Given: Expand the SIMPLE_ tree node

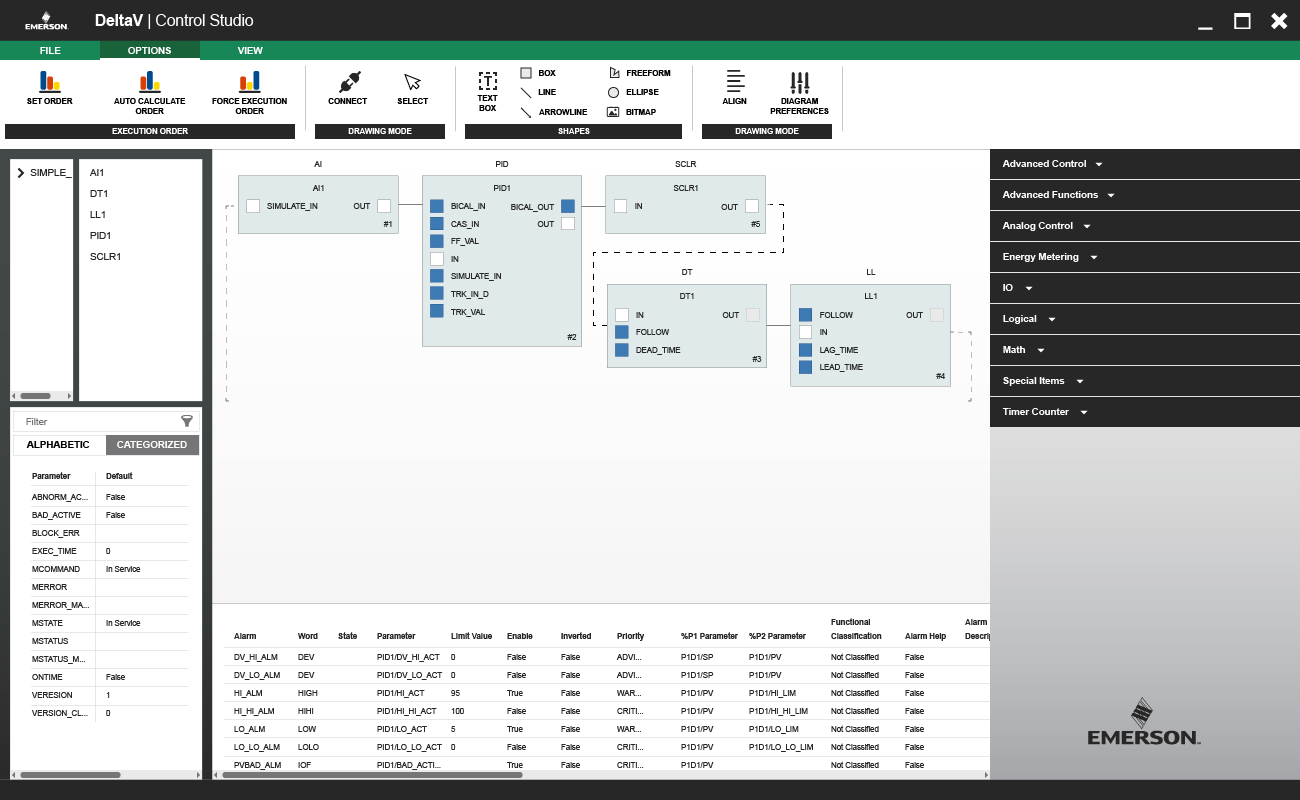Looking at the screenshot, I should tap(20, 173).
